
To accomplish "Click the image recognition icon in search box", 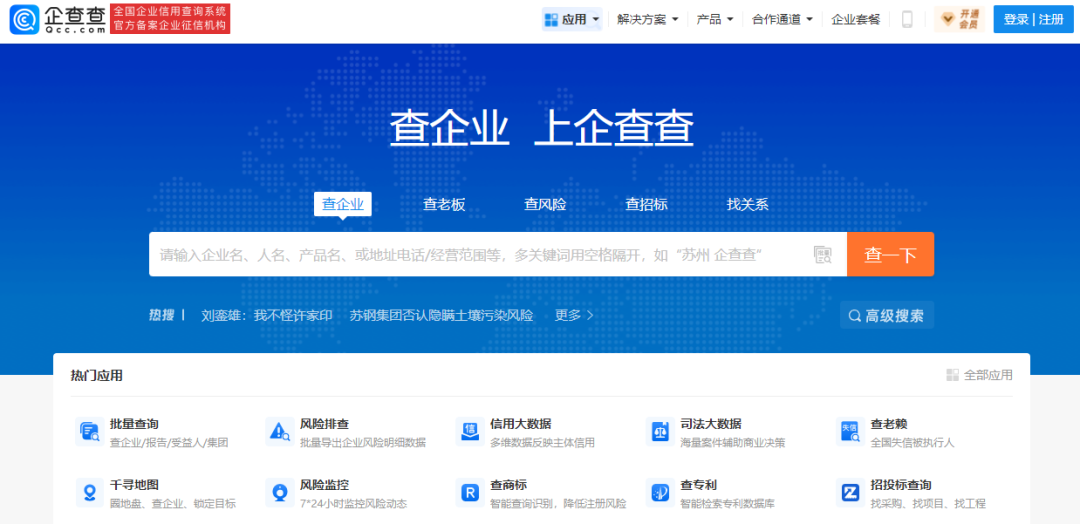I will tap(822, 255).
